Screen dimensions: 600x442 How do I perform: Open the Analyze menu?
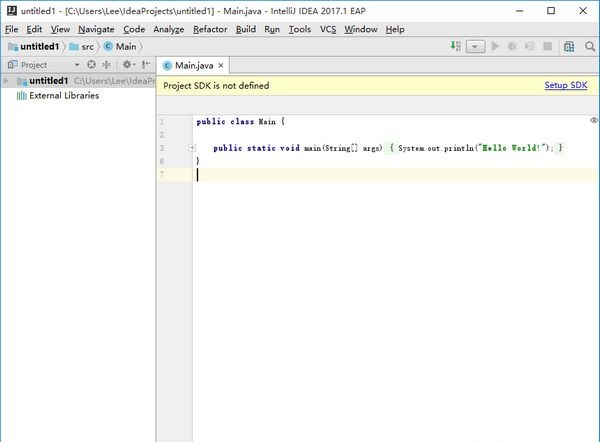coord(169,29)
